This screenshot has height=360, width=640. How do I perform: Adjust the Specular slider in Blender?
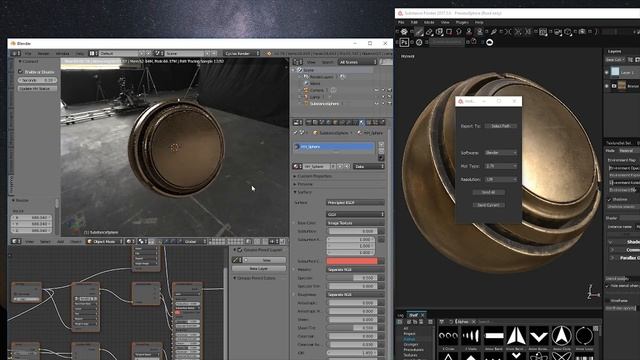coord(353,278)
